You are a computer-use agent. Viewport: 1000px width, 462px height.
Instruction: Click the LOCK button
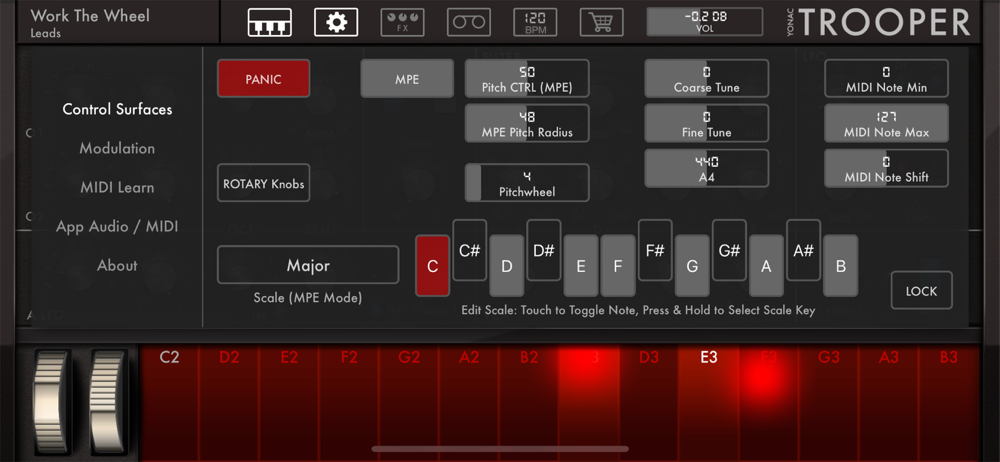922,290
